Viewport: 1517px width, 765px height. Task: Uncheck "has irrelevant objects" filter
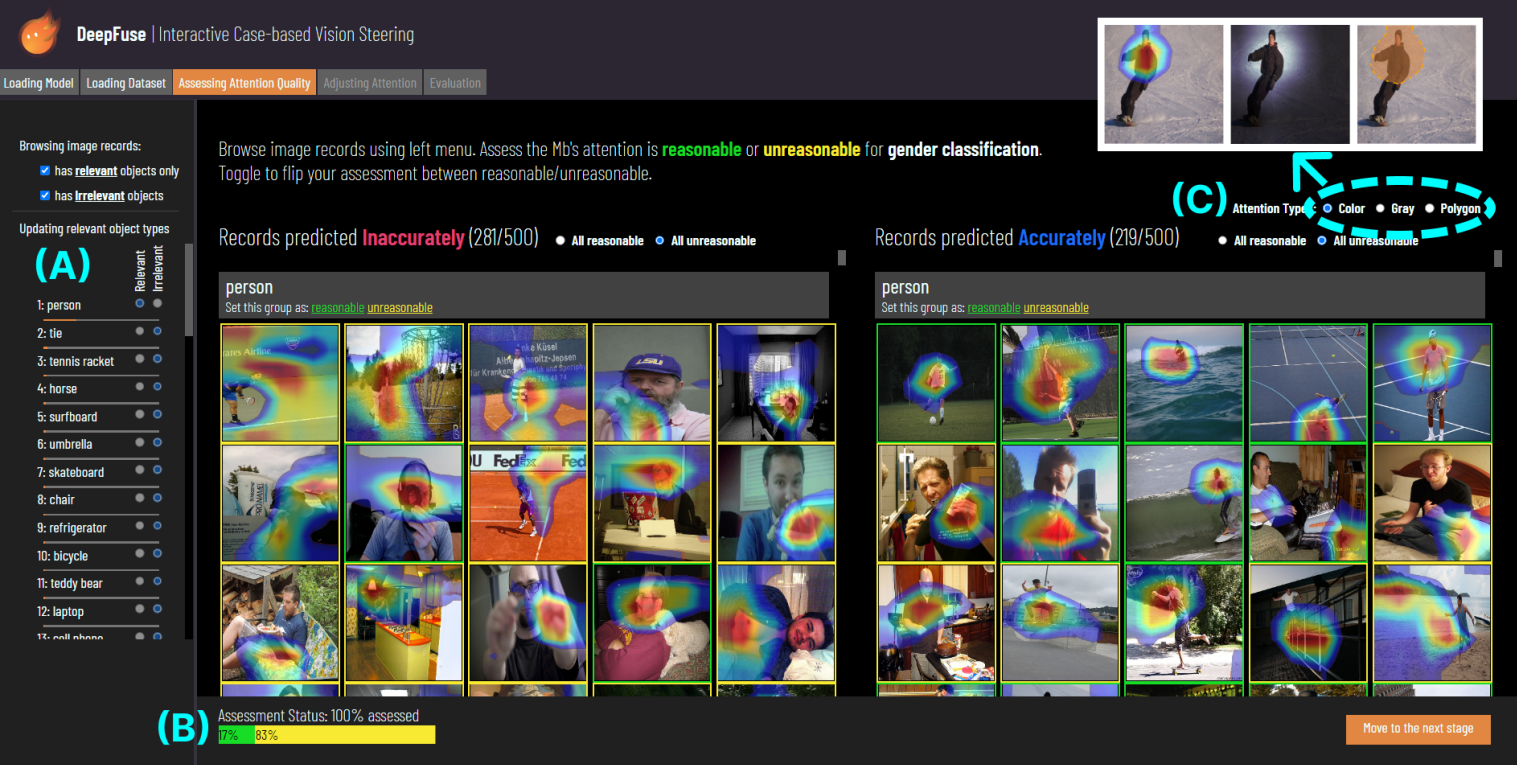[44, 195]
